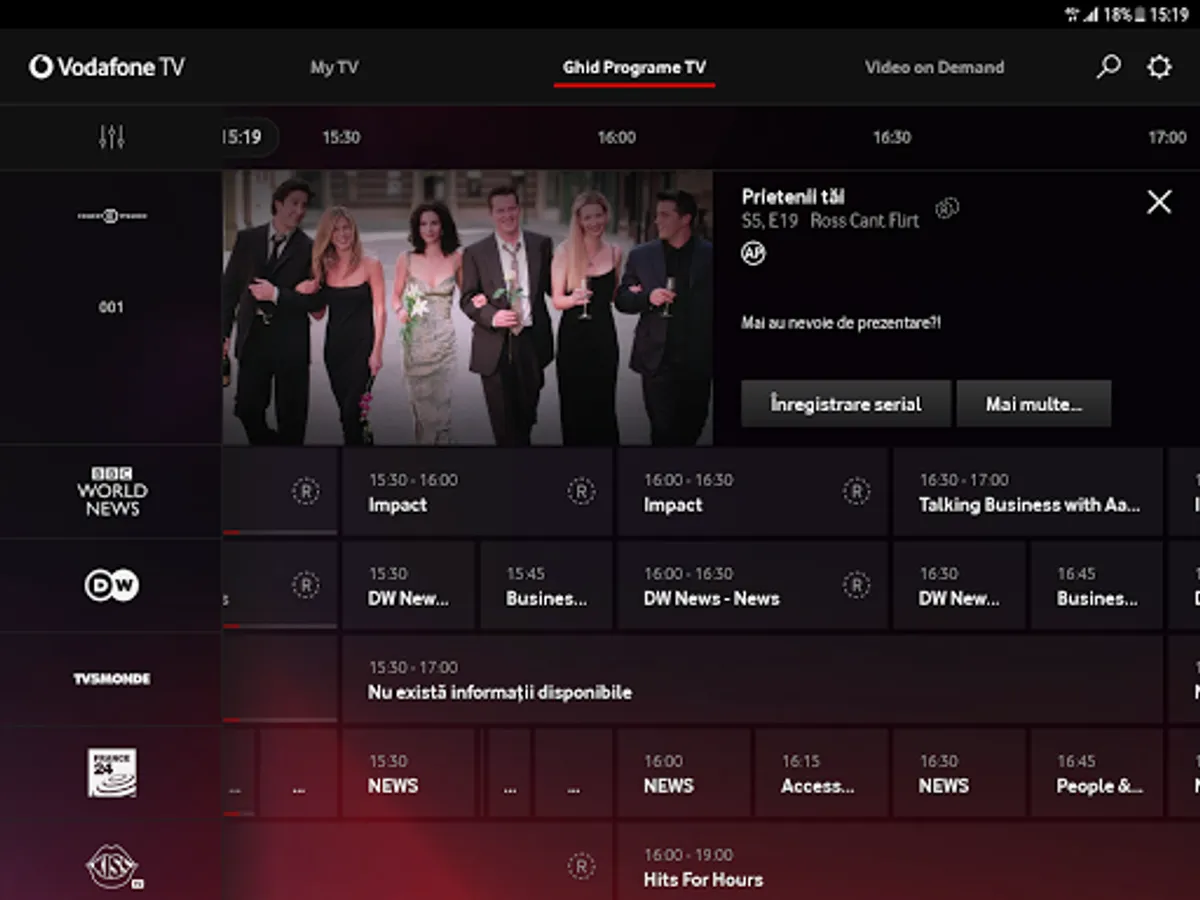Jump to 16:30 on timeline
1200x900 pixels.
pyautogui.click(x=892, y=137)
